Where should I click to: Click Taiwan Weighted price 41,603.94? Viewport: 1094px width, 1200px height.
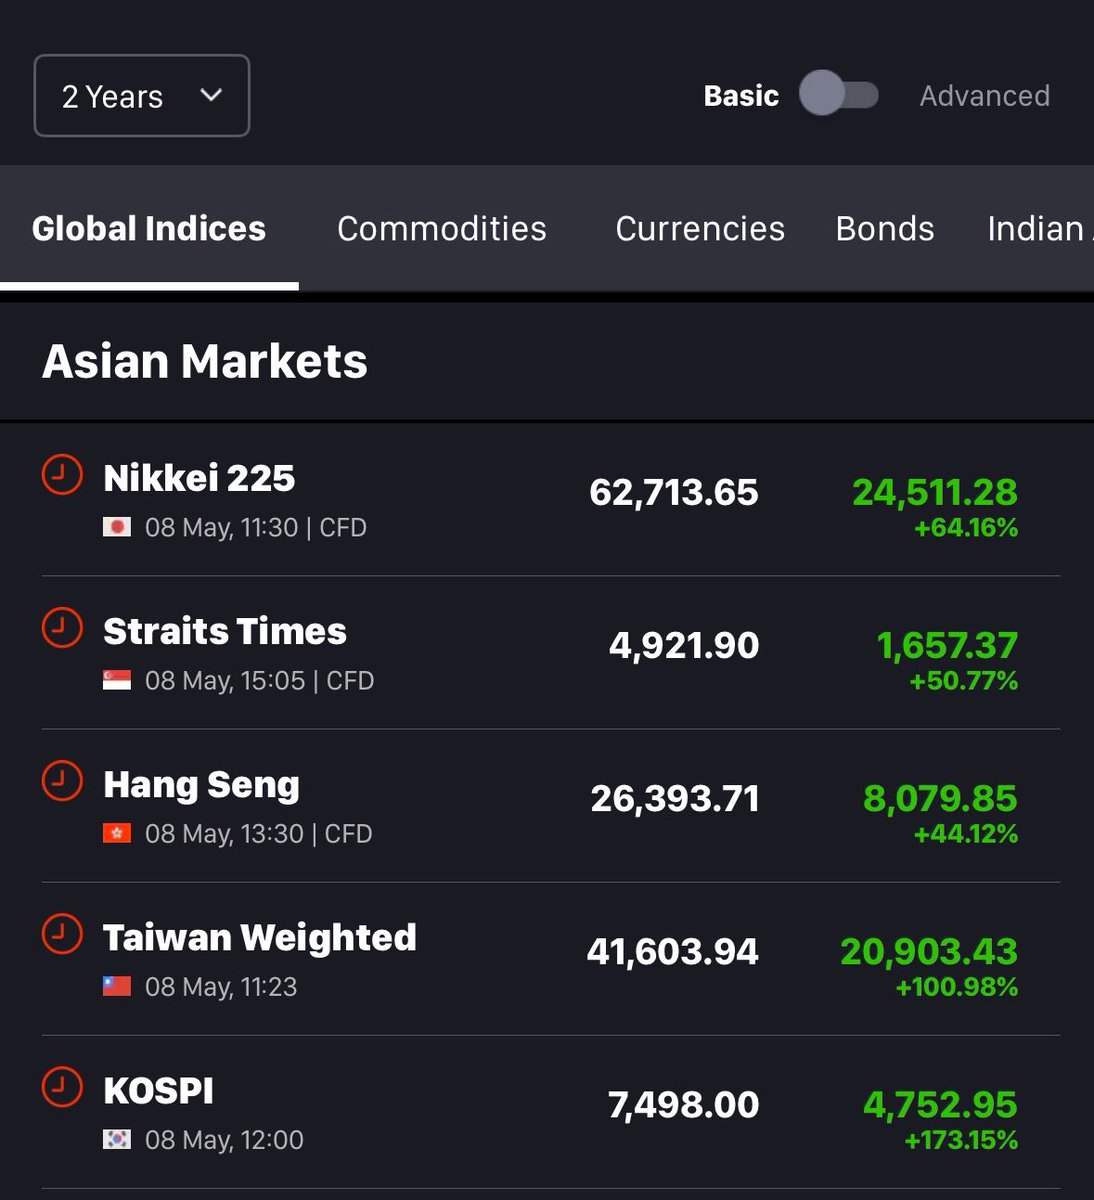pyautogui.click(x=673, y=951)
